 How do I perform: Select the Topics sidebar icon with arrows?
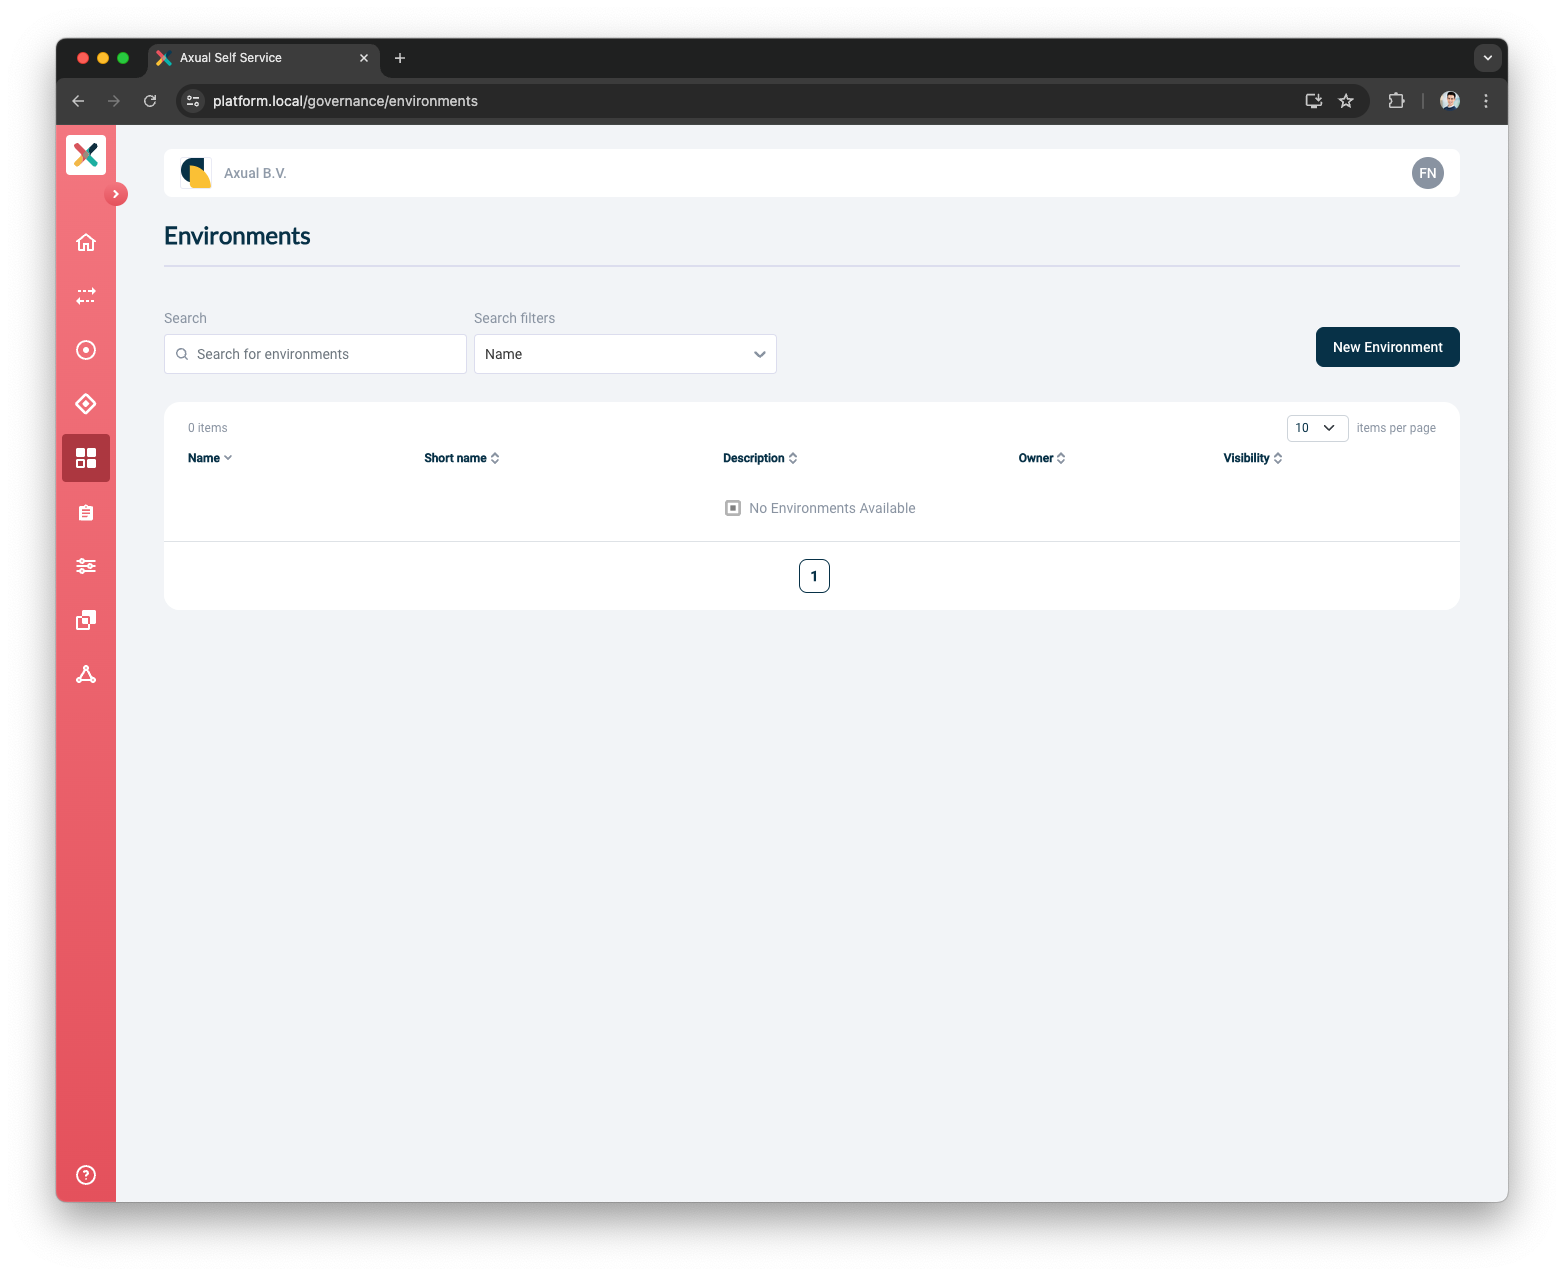[86, 296]
